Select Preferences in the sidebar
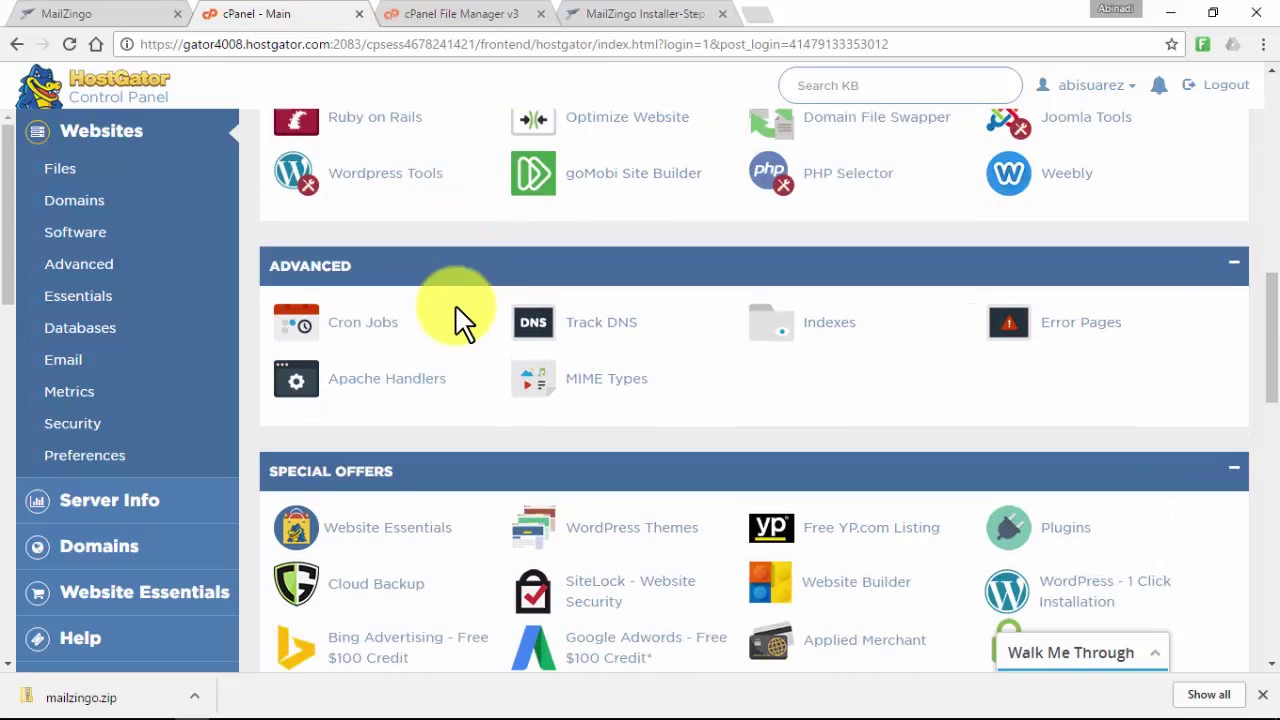Screen dimensions: 1280x720 coord(85,456)
